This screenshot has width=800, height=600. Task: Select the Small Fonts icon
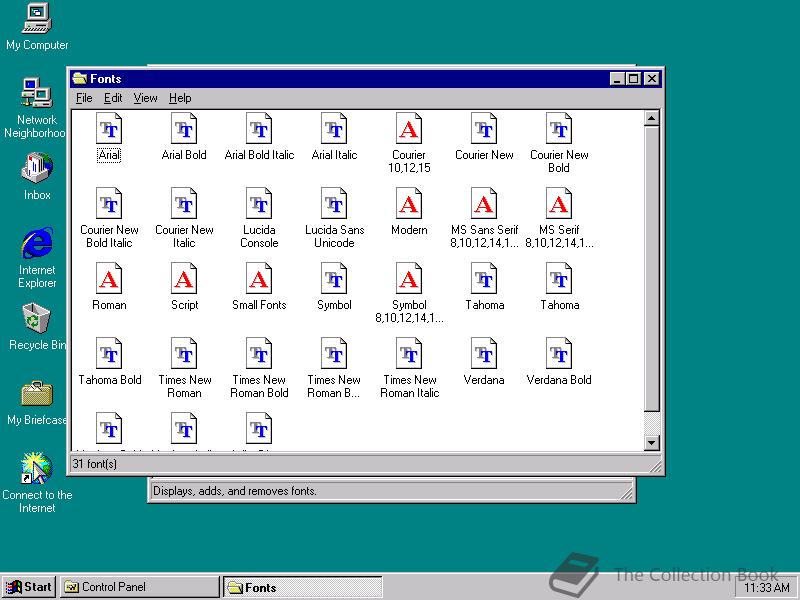(259, 279)
